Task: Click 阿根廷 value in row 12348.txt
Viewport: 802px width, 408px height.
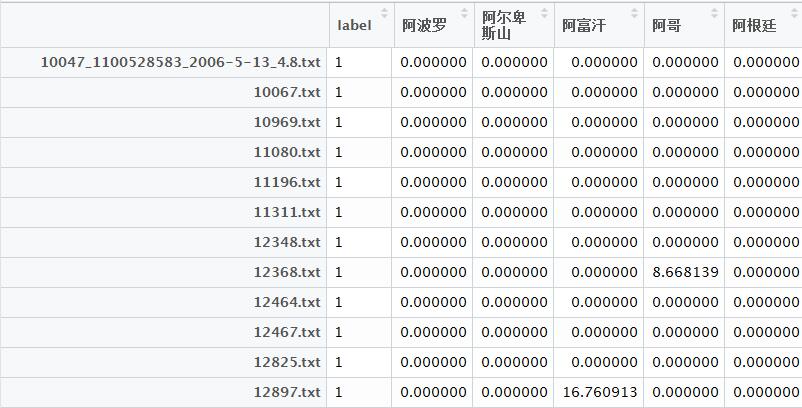Action: click(x=766, y=242)
